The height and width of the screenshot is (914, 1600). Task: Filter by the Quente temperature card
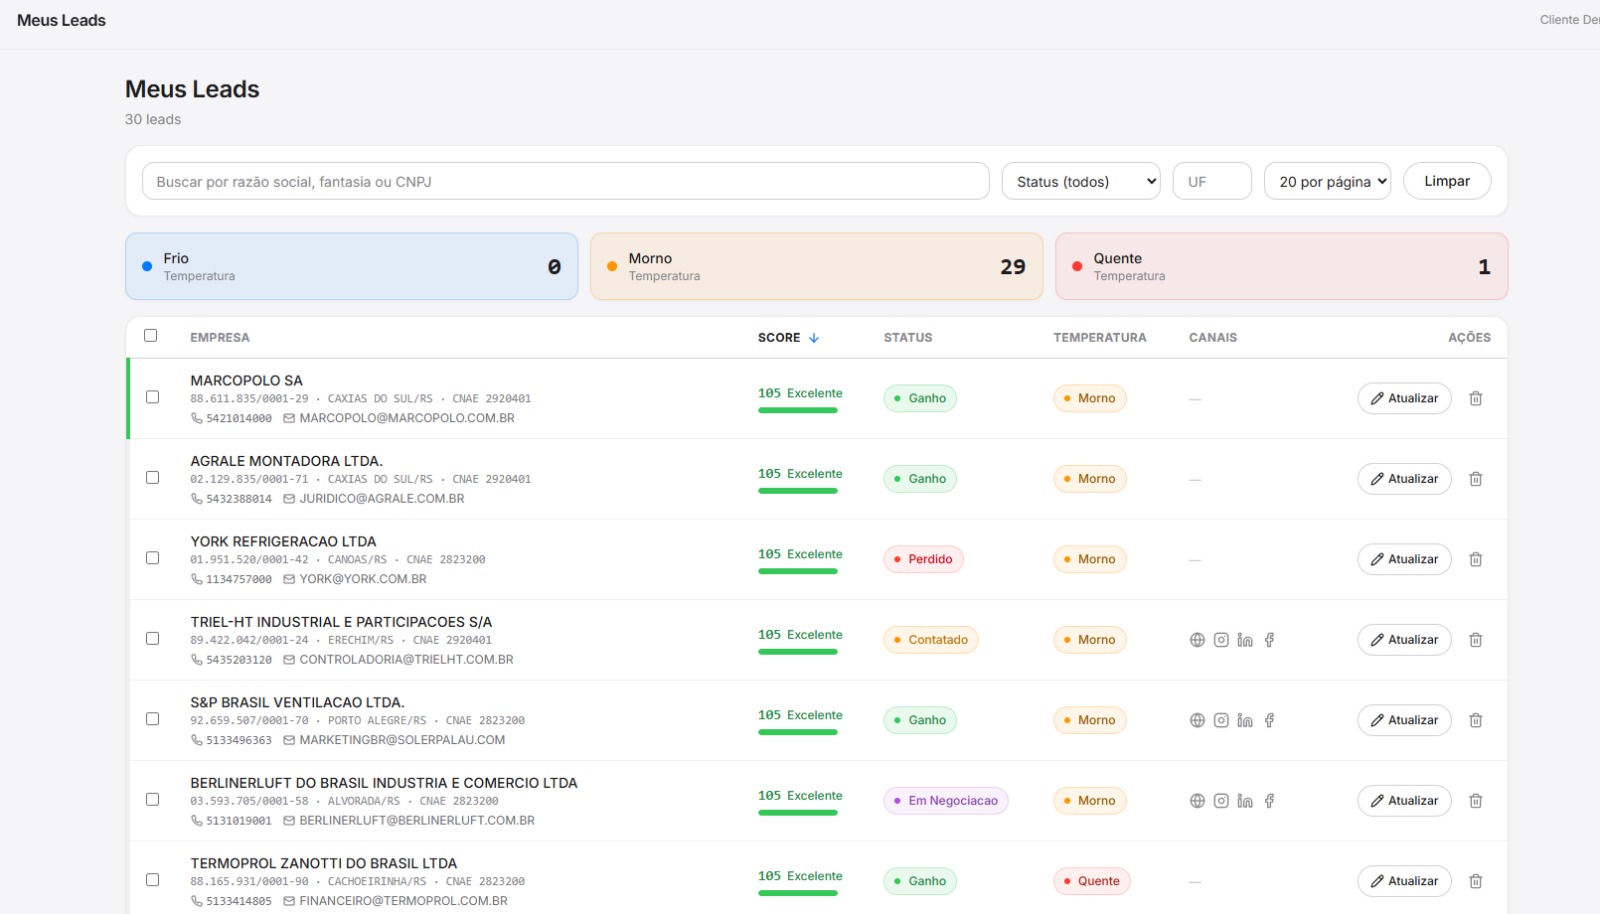[x=1282, y=266]
